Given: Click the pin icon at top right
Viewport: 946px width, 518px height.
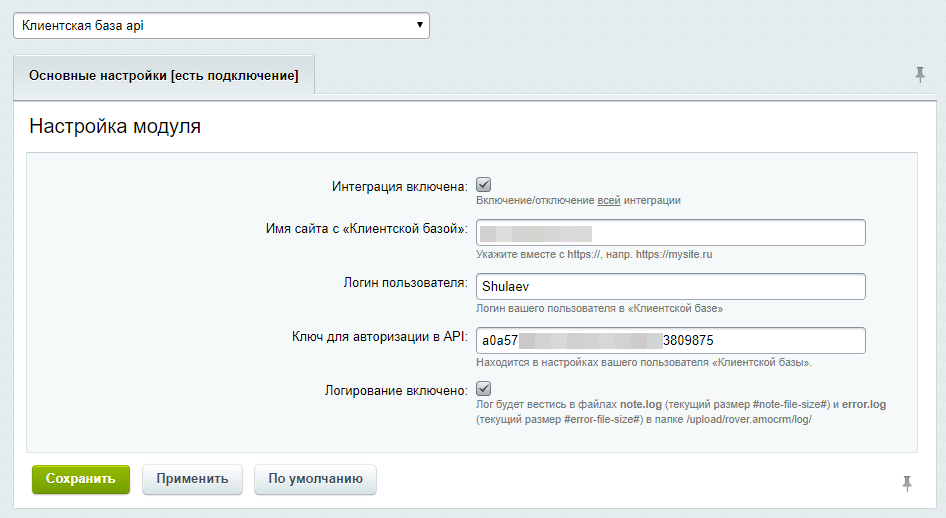Looking at the screenshot, I should point(919,75).
